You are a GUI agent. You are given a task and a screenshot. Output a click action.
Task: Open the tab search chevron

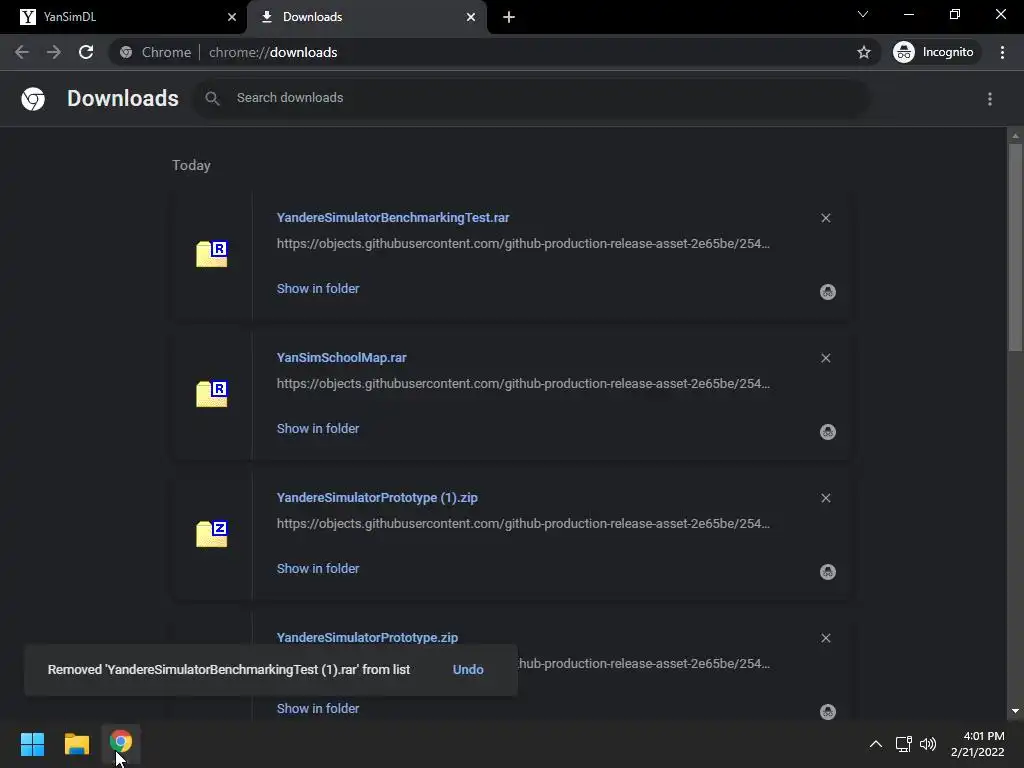[x=862, y=14]
